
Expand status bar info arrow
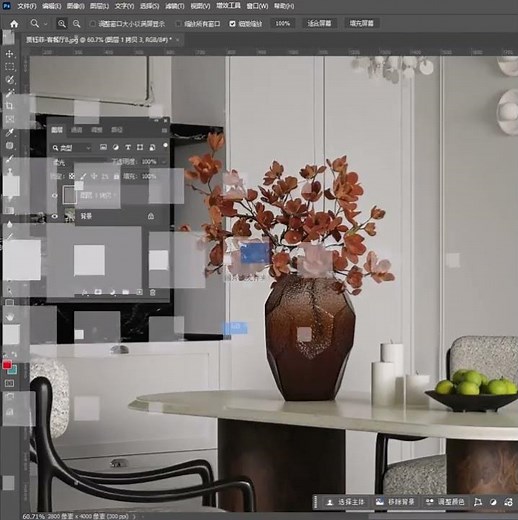[134, 516]
